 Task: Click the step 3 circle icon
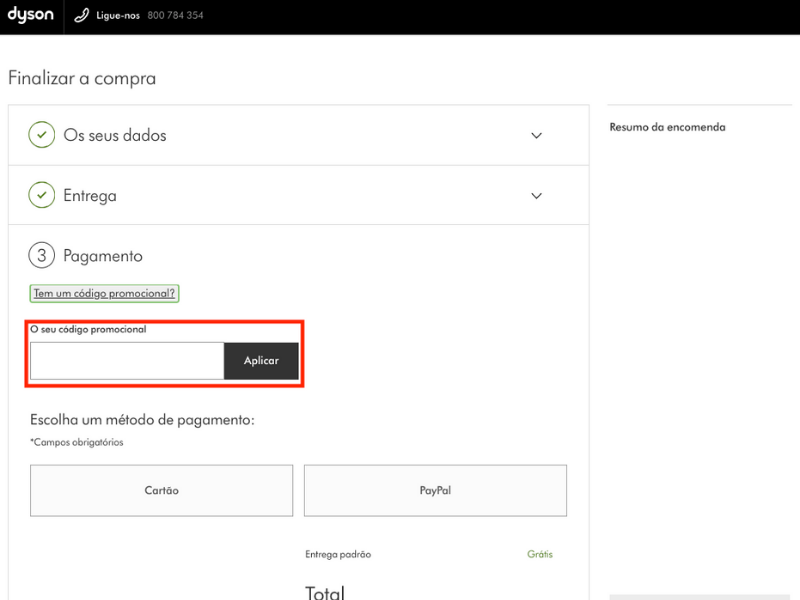(42, 255)
